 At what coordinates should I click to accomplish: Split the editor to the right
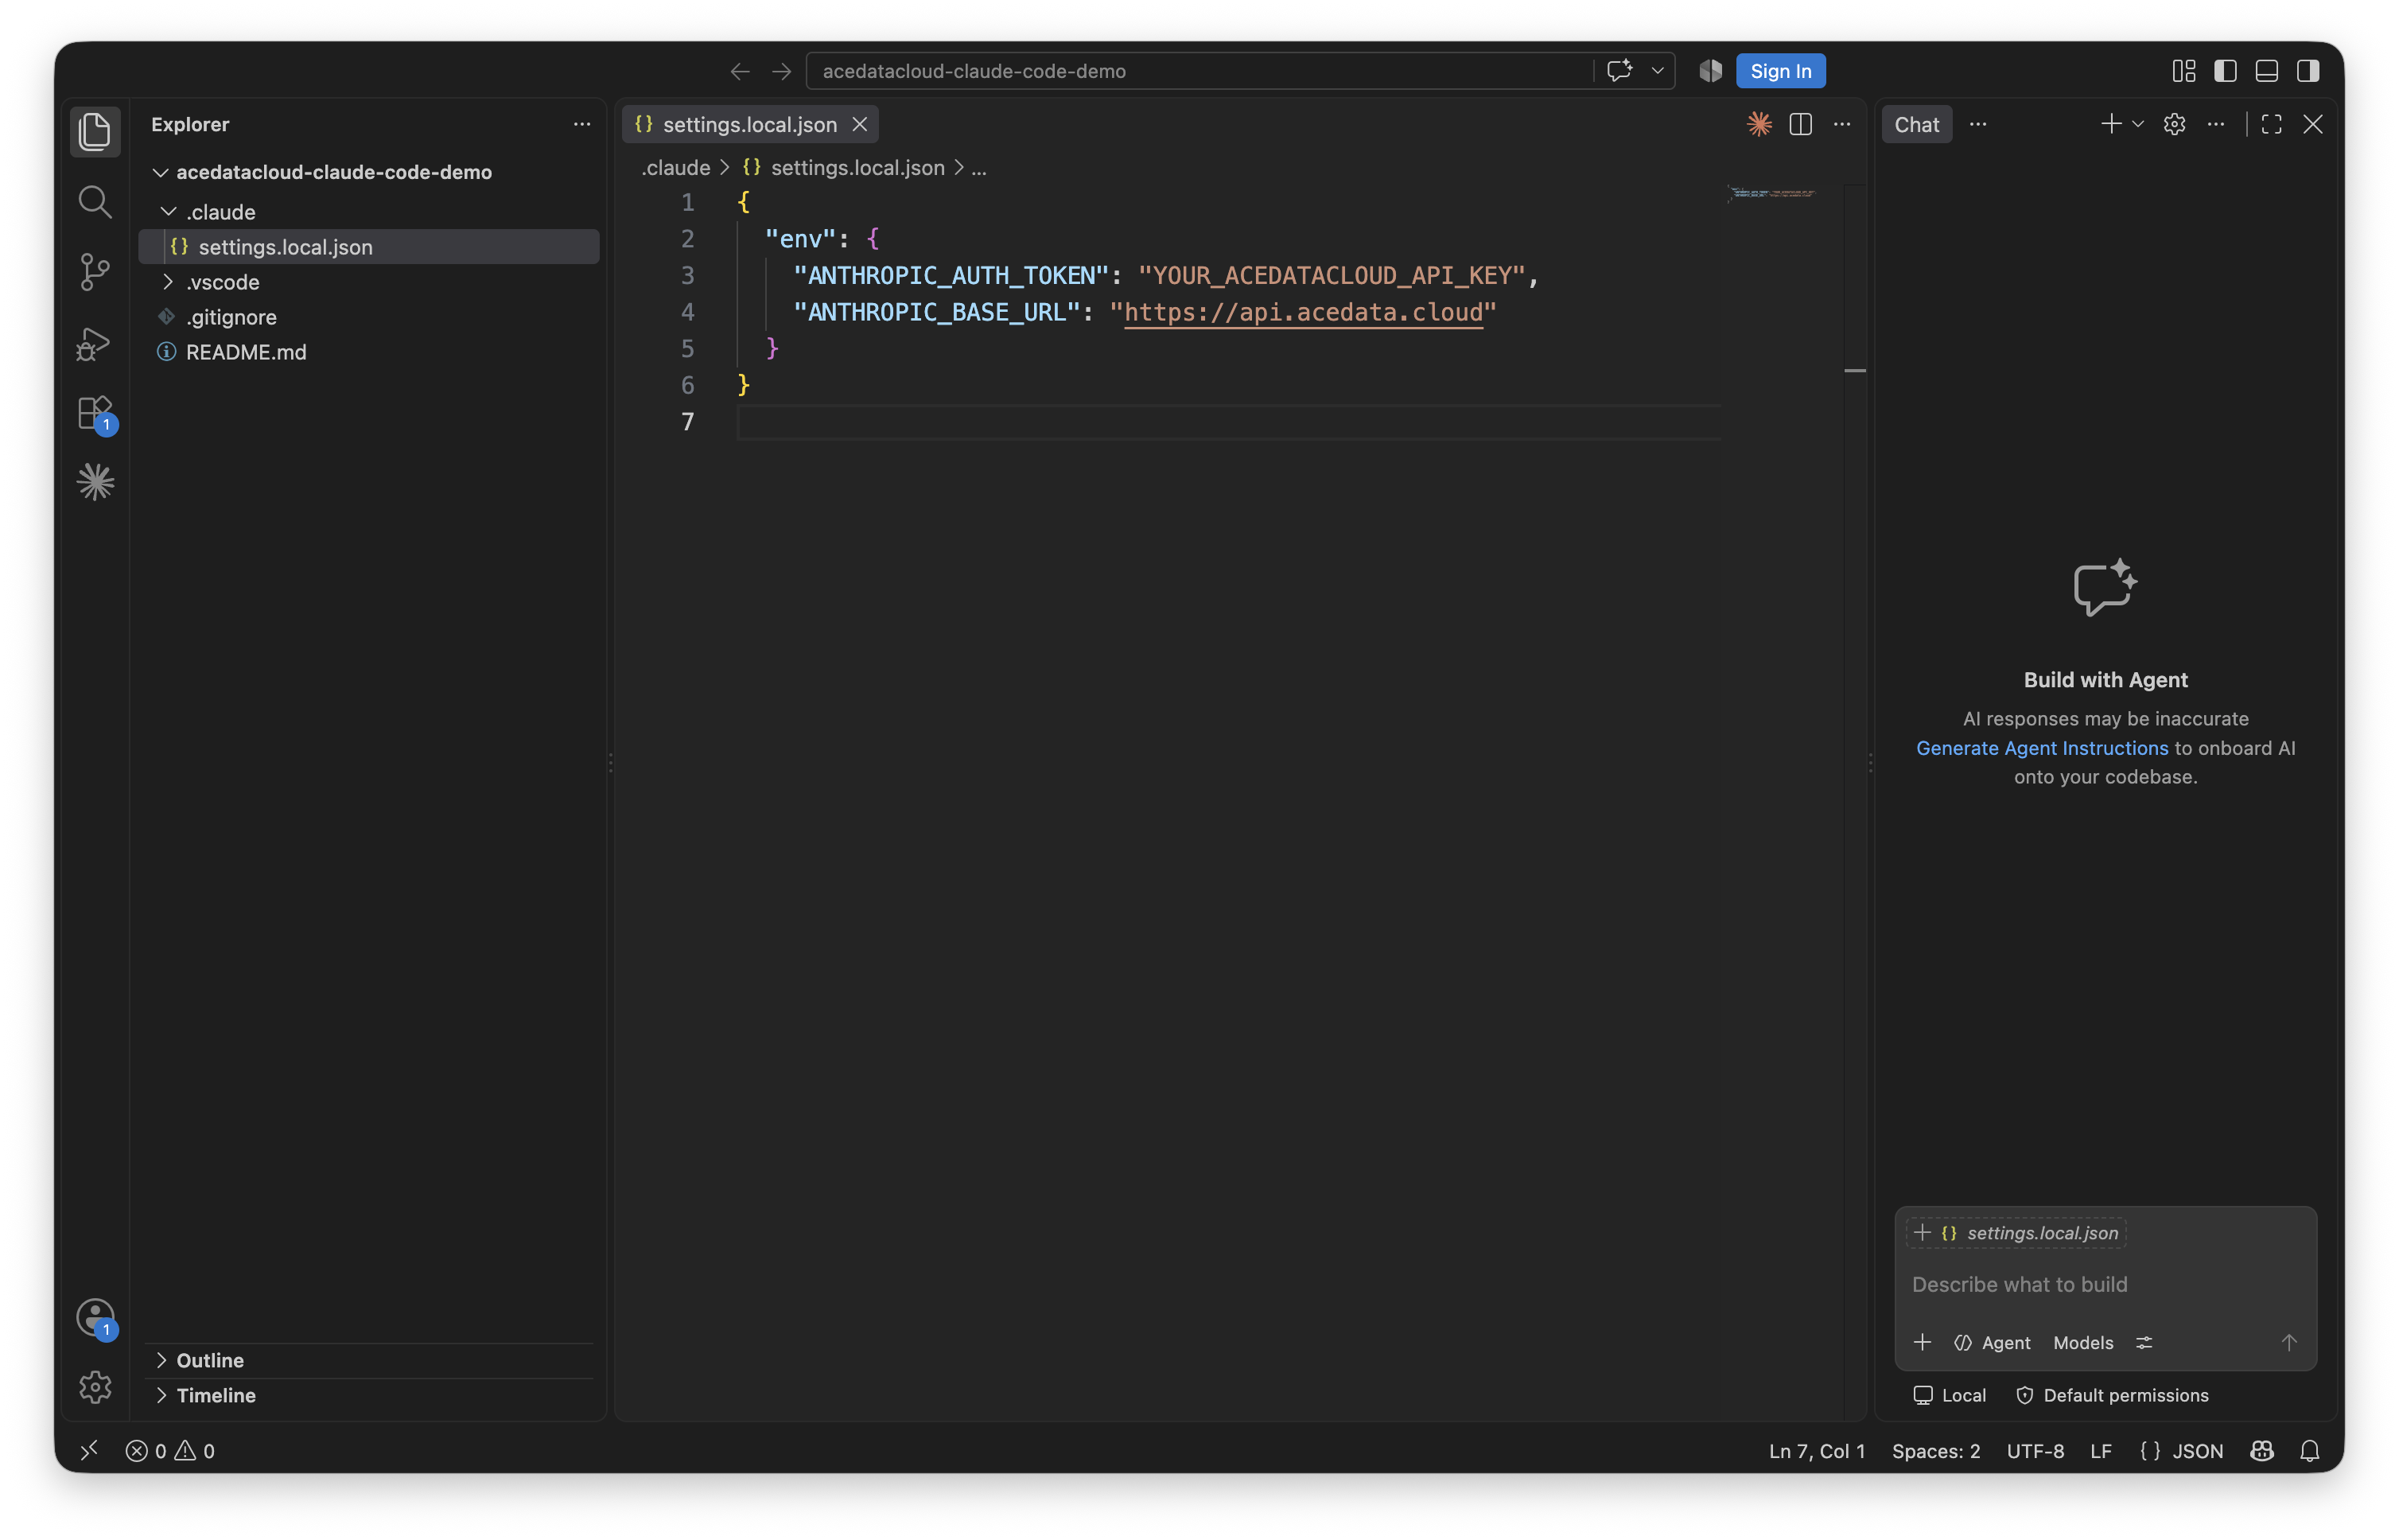tap(1801, 124)
